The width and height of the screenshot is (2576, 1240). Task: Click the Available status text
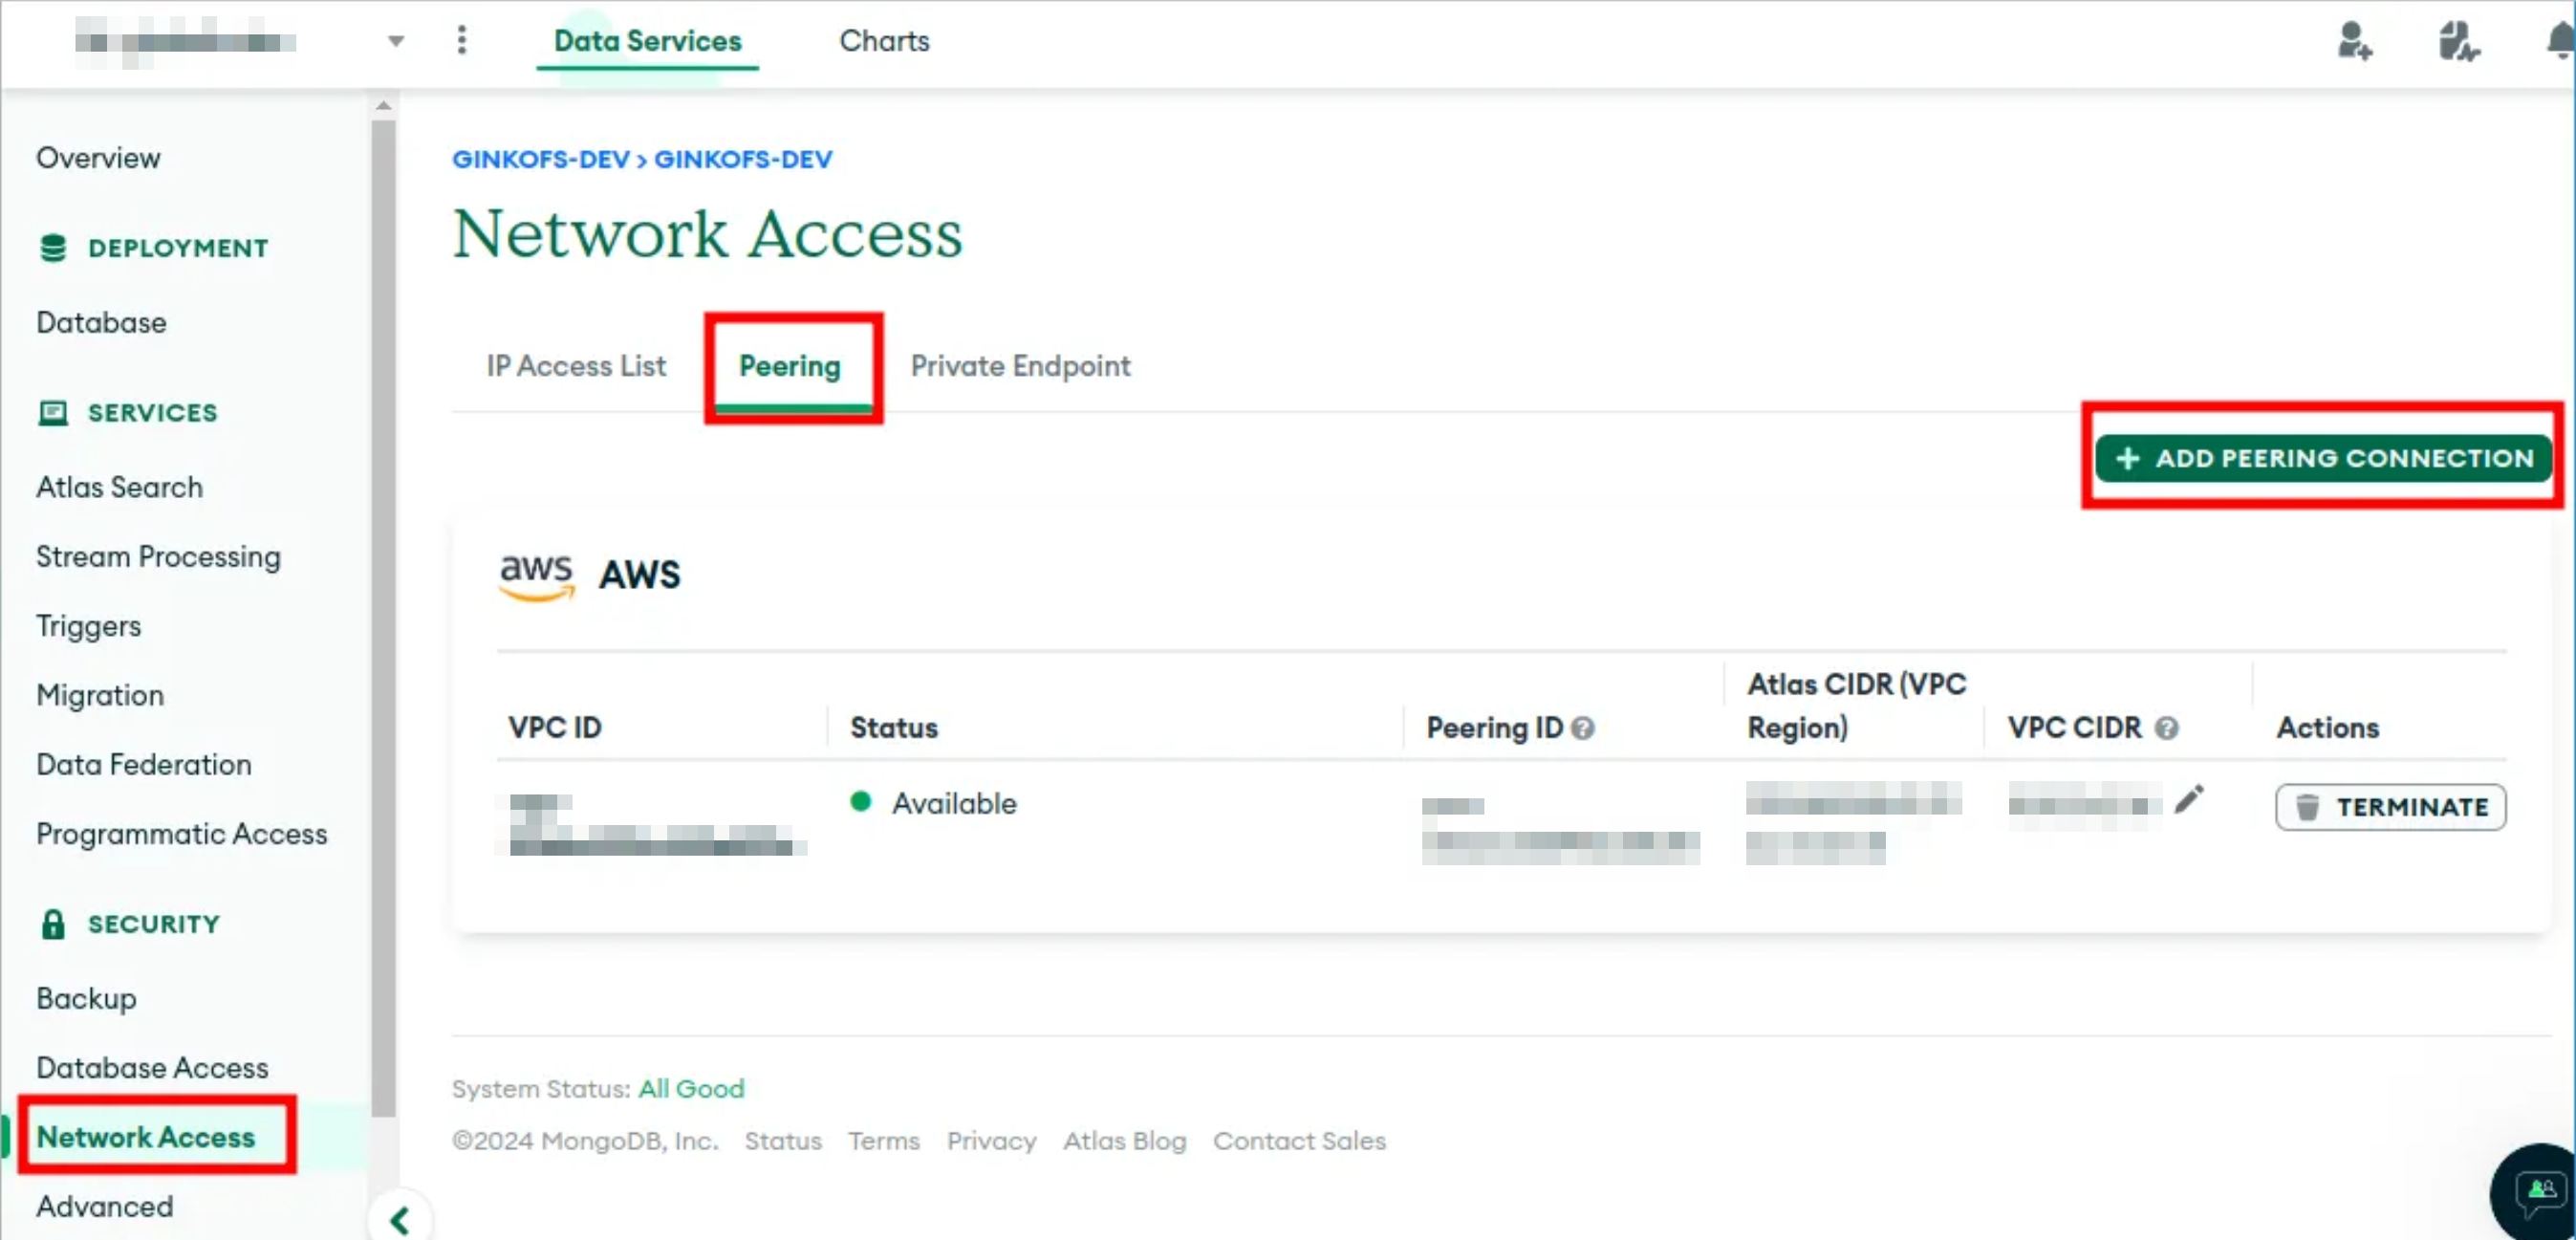(x=954, y=804)
